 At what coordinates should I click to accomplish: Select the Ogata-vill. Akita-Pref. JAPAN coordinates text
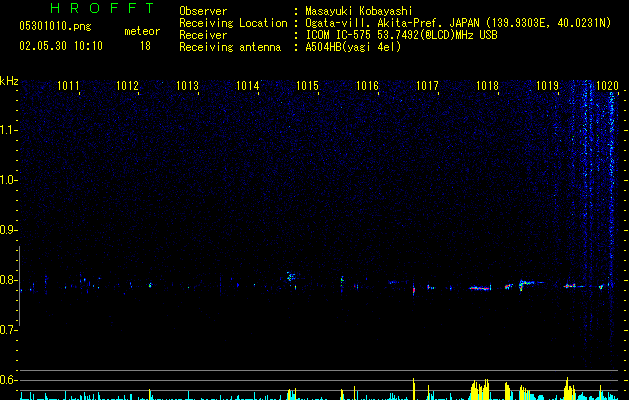(x=458, y=23)
